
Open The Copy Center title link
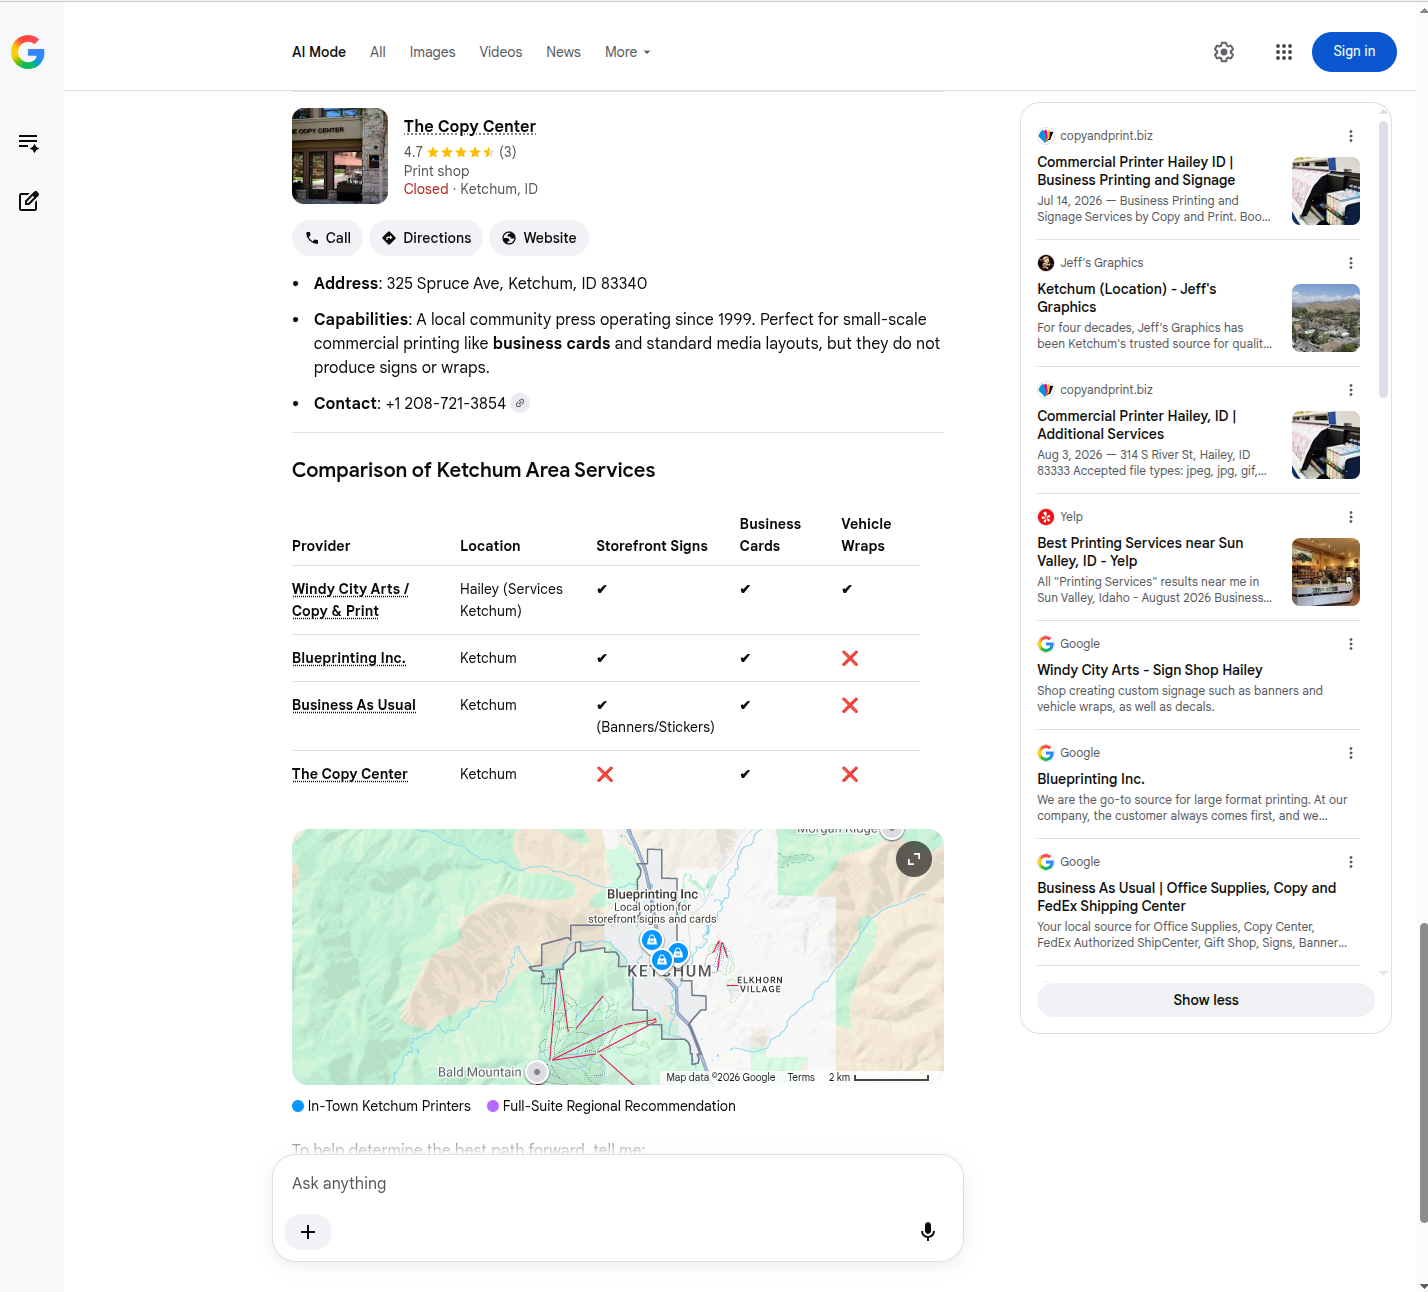(470, 126)
